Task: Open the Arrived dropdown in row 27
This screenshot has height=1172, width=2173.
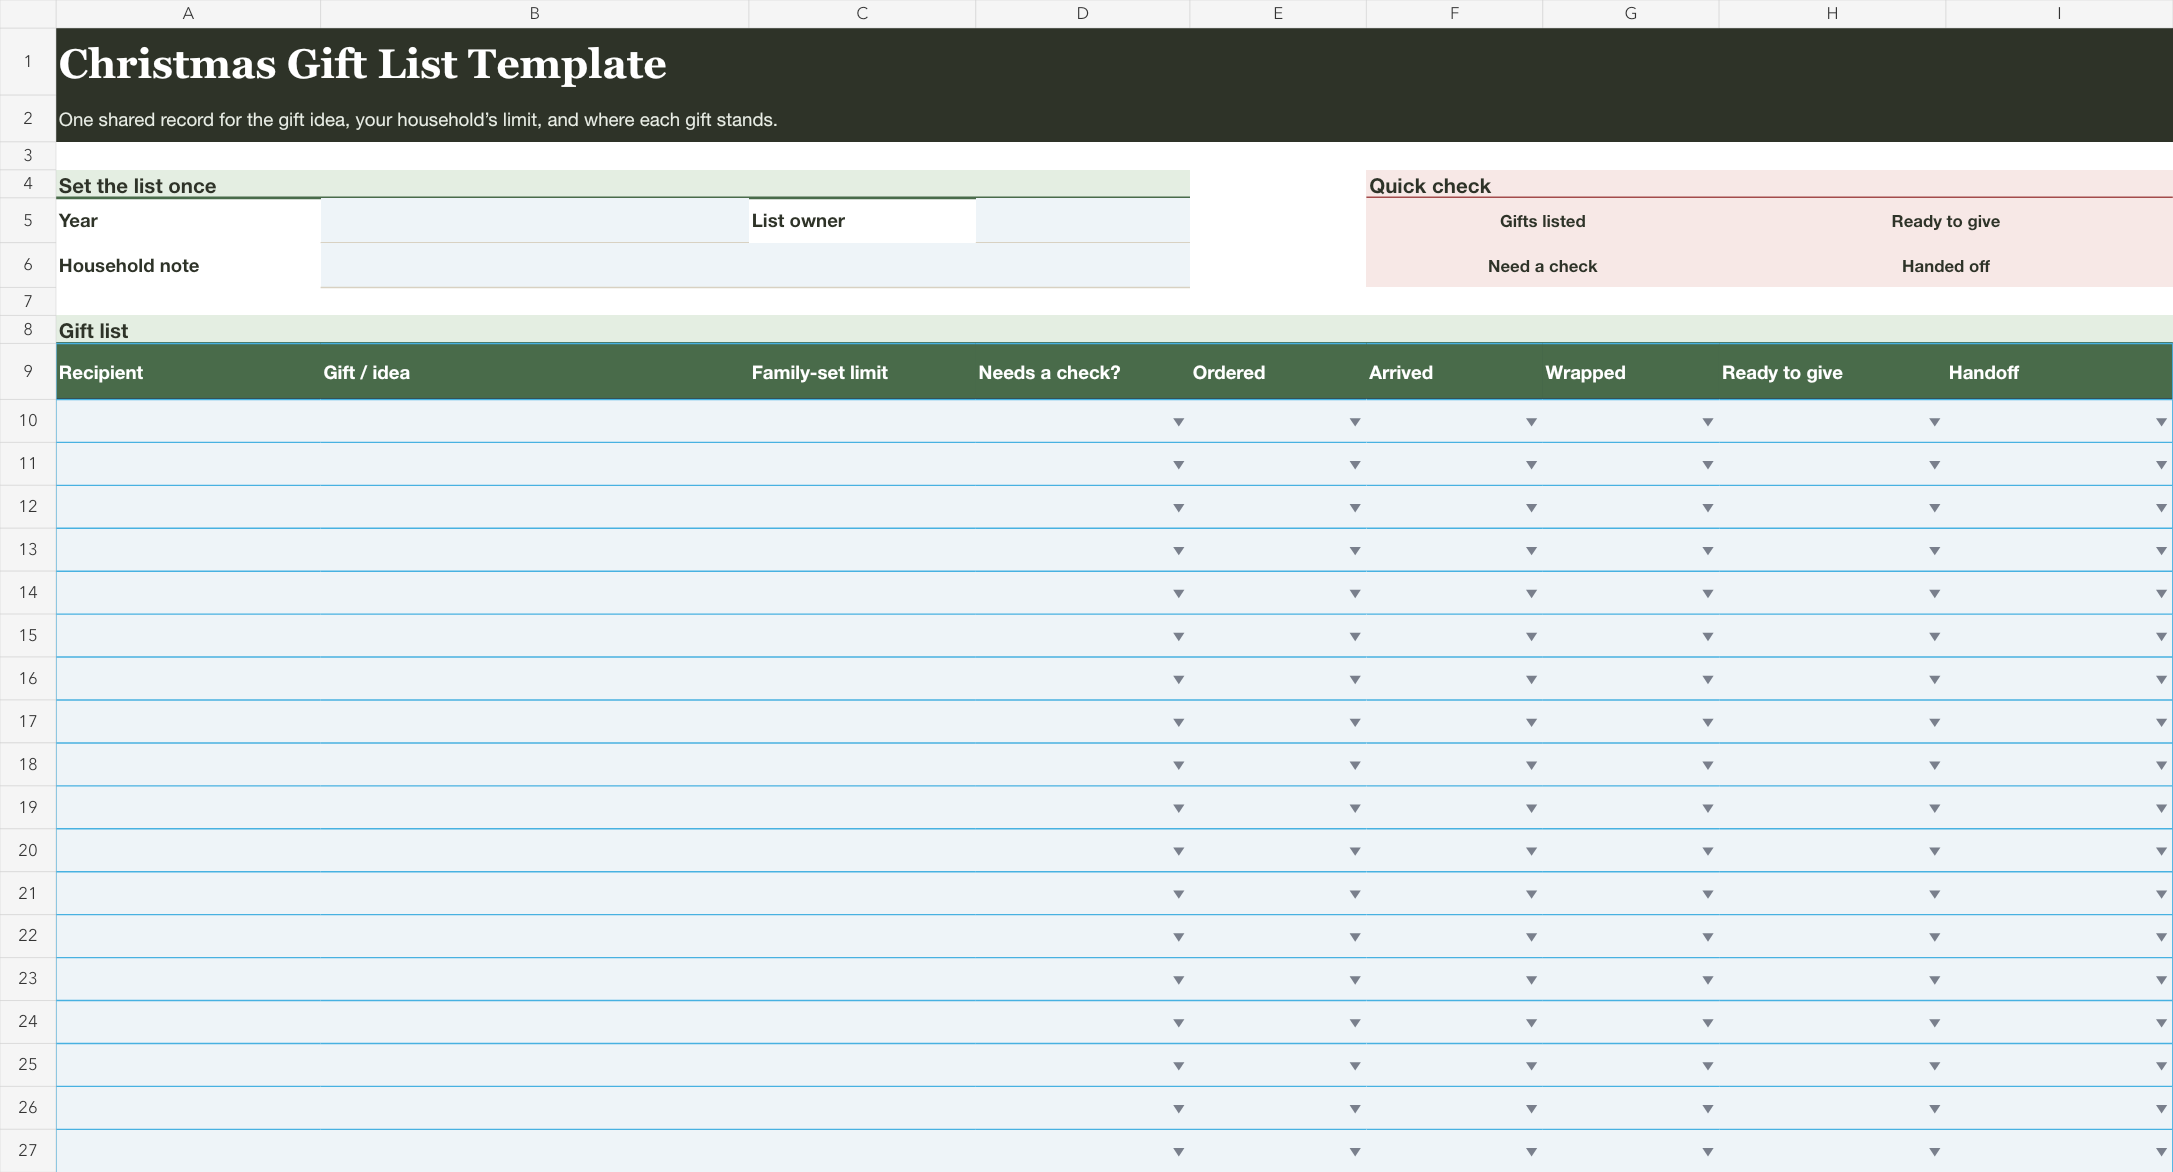Action: [x=1531, y=1152]
